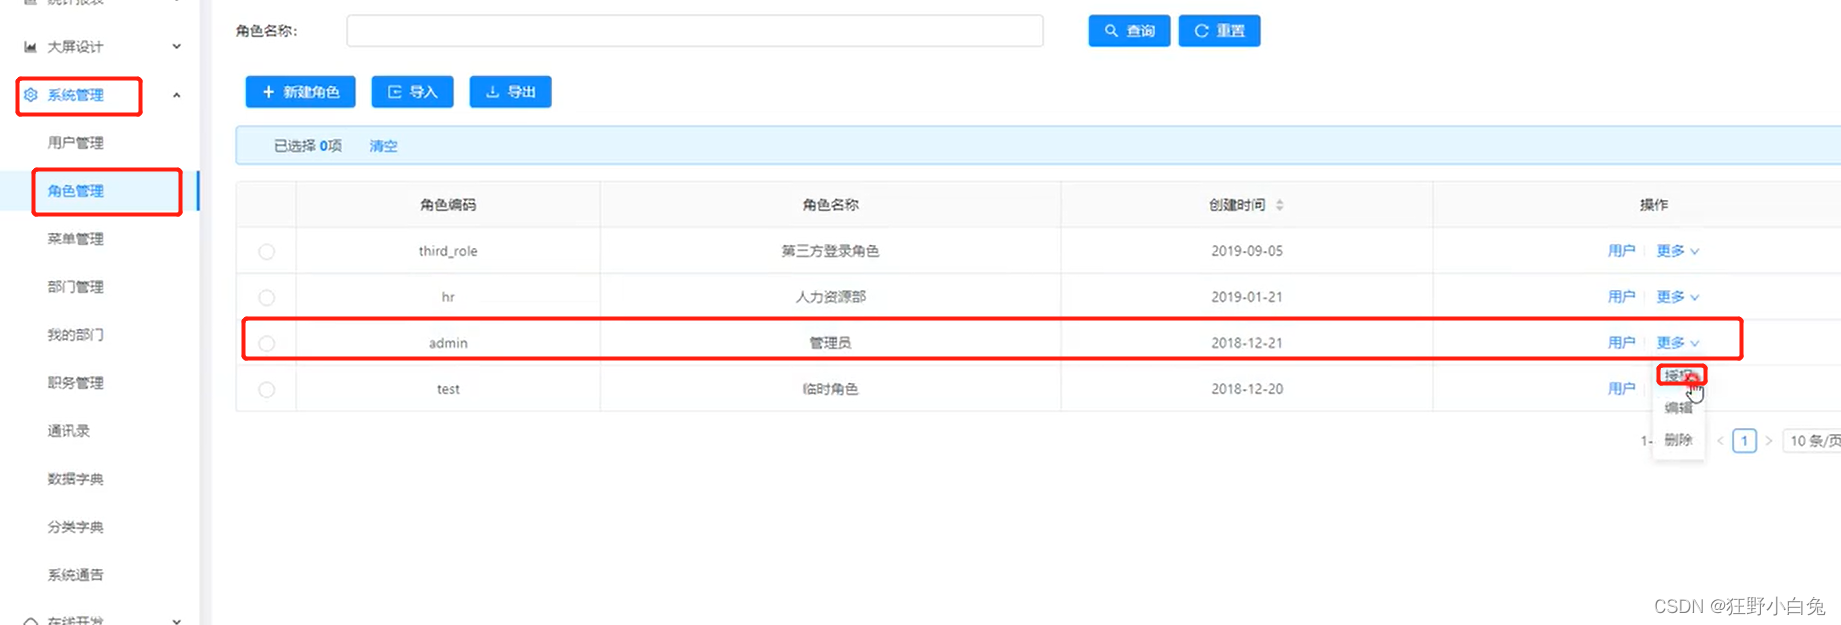
Task: Choose 编辑 in the dropdown menu
Action: point(1679,408)
